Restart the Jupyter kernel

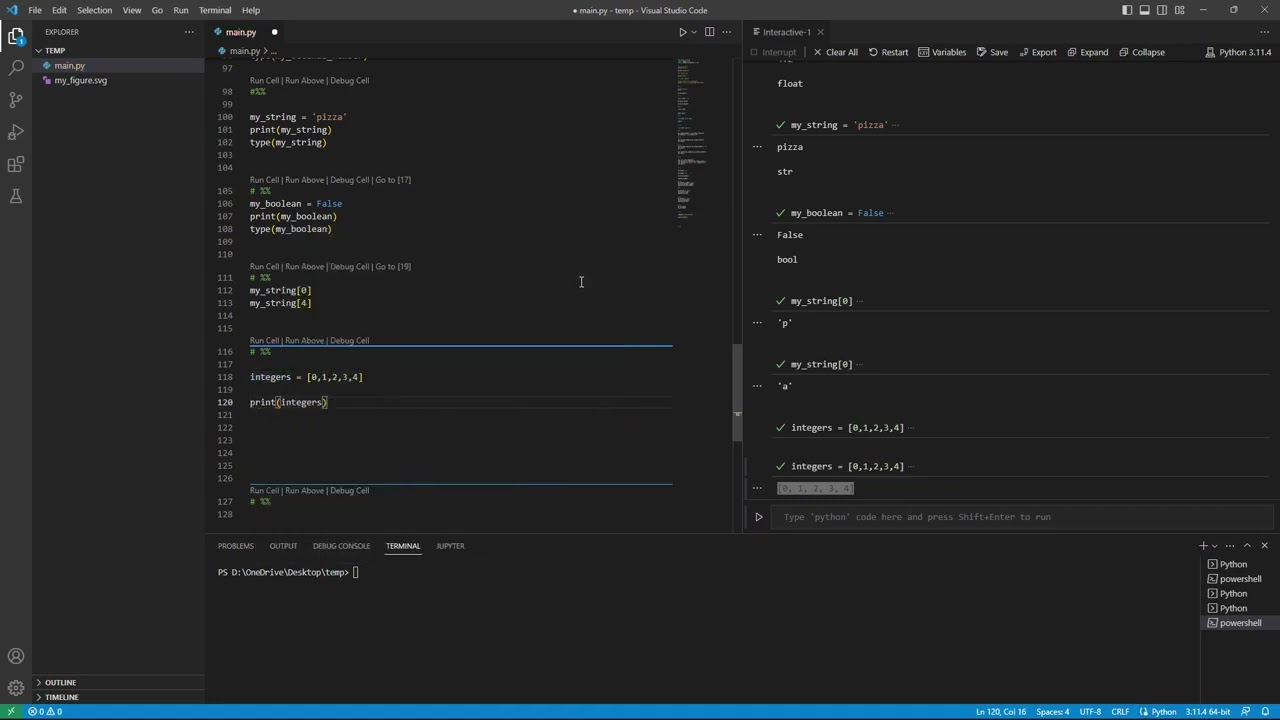(x=888, y=52)
